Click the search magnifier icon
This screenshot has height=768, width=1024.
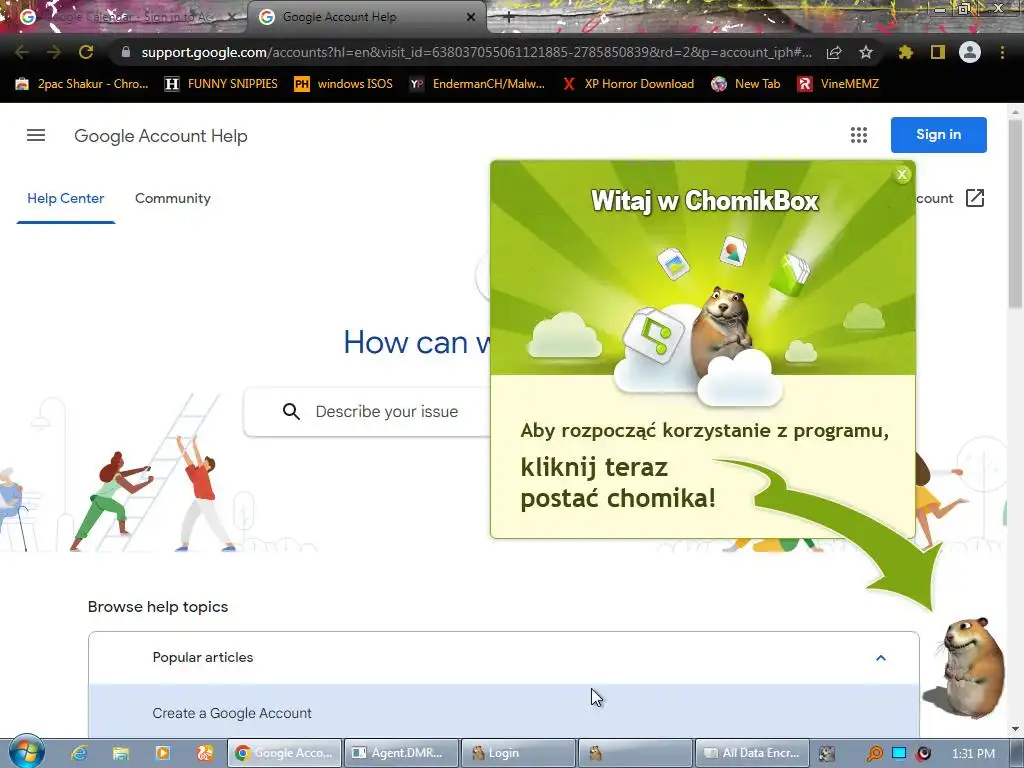point(291,411)
